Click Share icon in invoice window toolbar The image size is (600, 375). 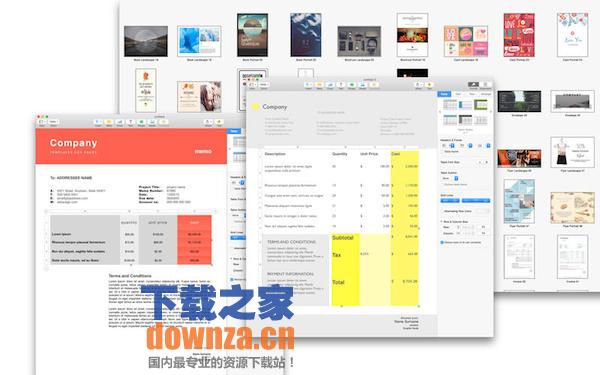(418, 85)
